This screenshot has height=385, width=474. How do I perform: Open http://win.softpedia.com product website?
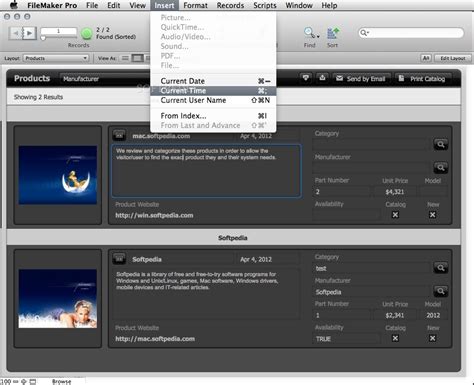coord(154,215)
